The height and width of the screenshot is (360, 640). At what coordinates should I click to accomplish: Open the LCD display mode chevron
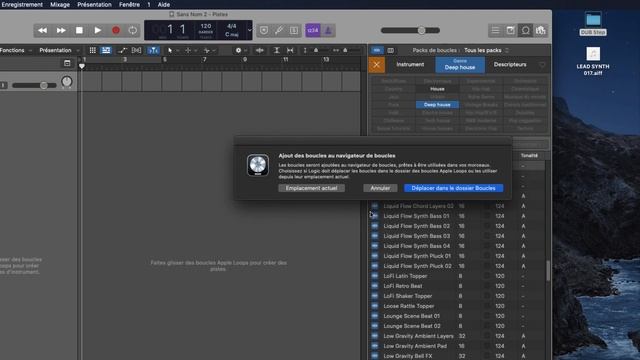point(249,30)
